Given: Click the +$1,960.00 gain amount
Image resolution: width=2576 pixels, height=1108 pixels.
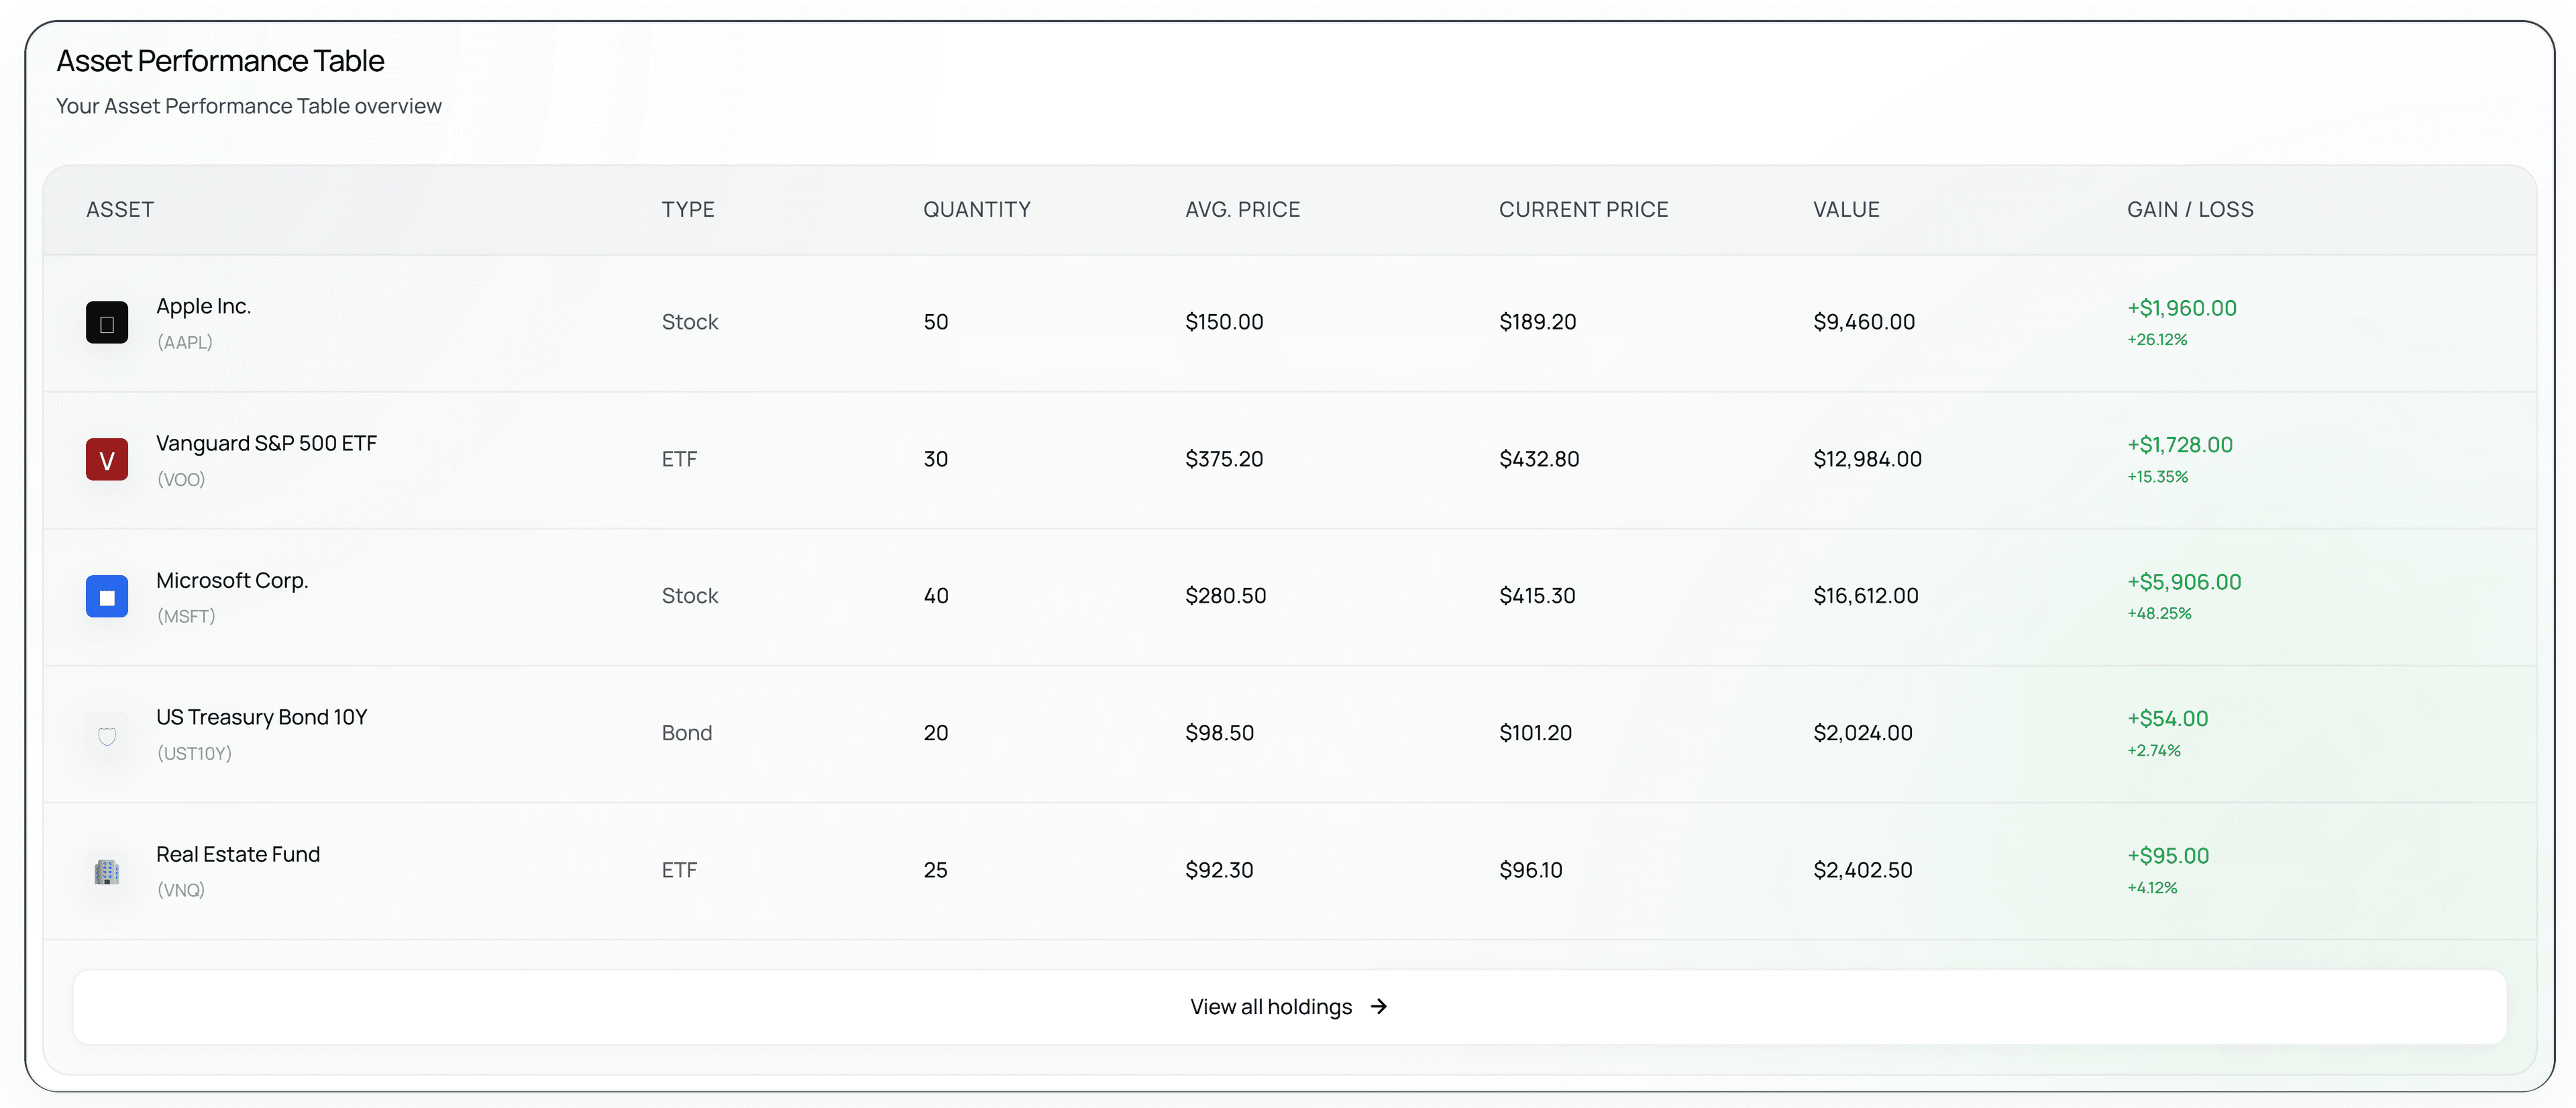Looking at the screenshot, I should click(2182, 308).
